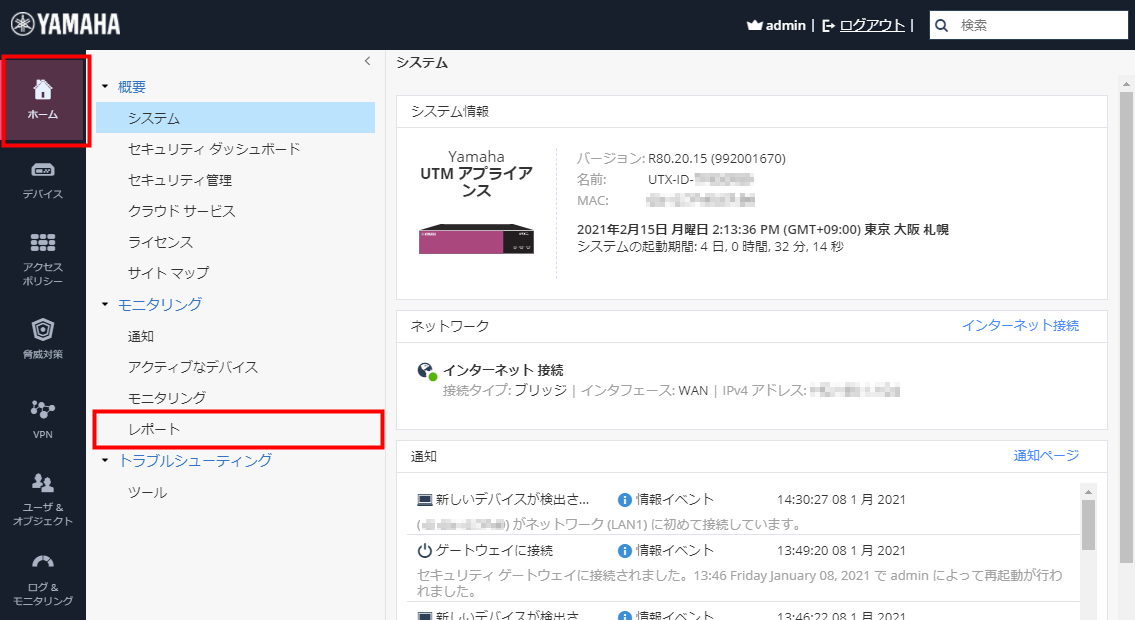Go to 通知ページ link
The height and width of the screenshot is (620, 1135).
pyautogui.click(x=1046, y=456)
